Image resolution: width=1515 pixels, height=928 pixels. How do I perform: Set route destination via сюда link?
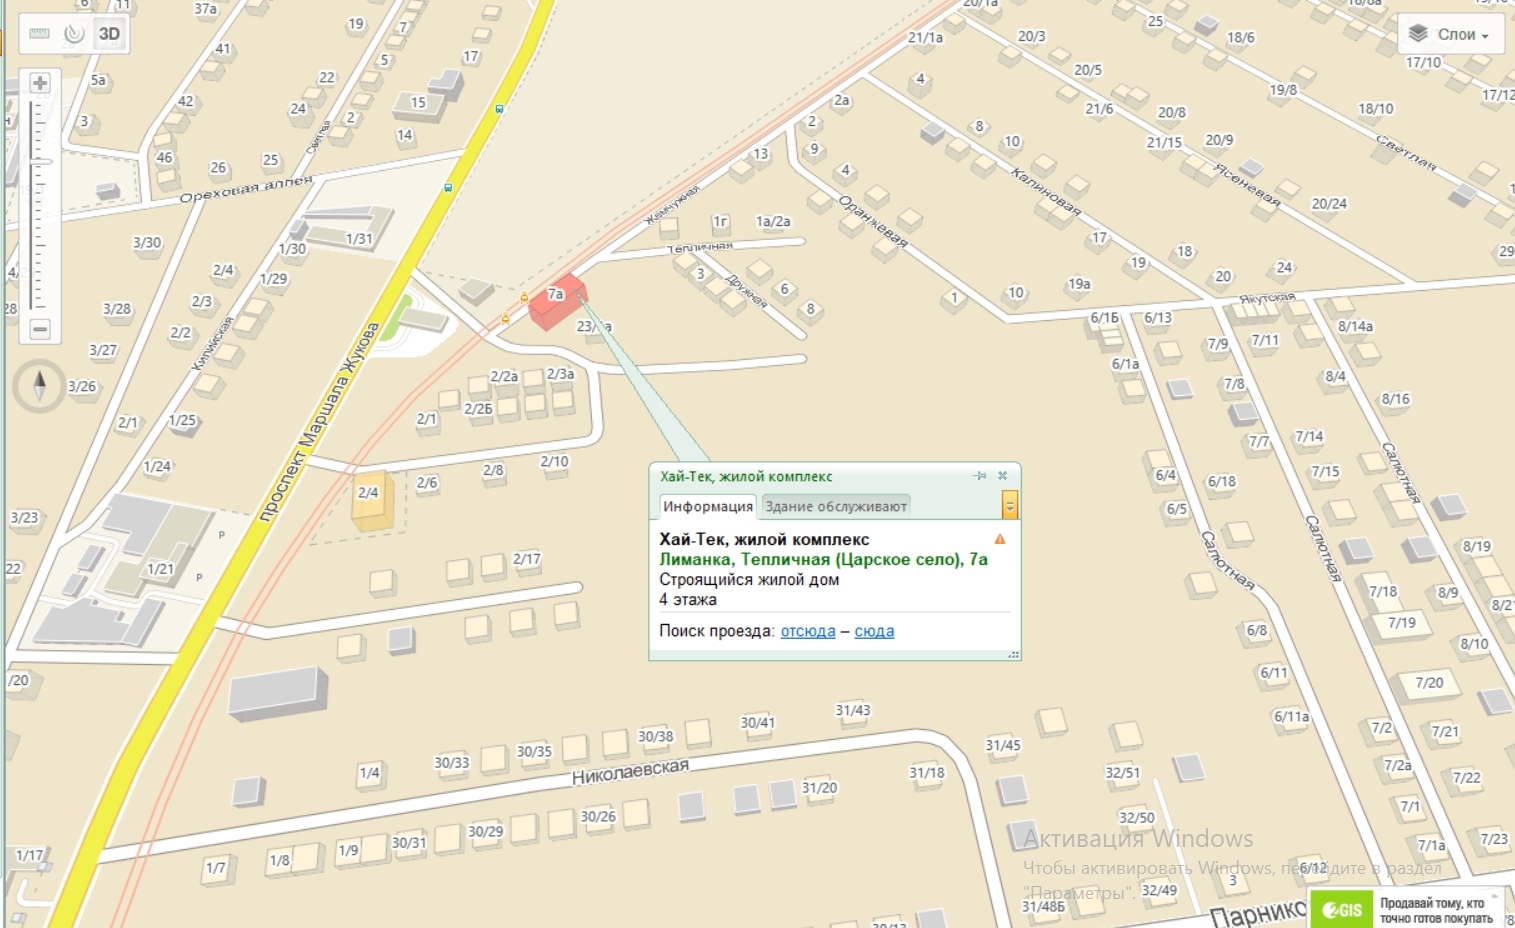(874, 631)
